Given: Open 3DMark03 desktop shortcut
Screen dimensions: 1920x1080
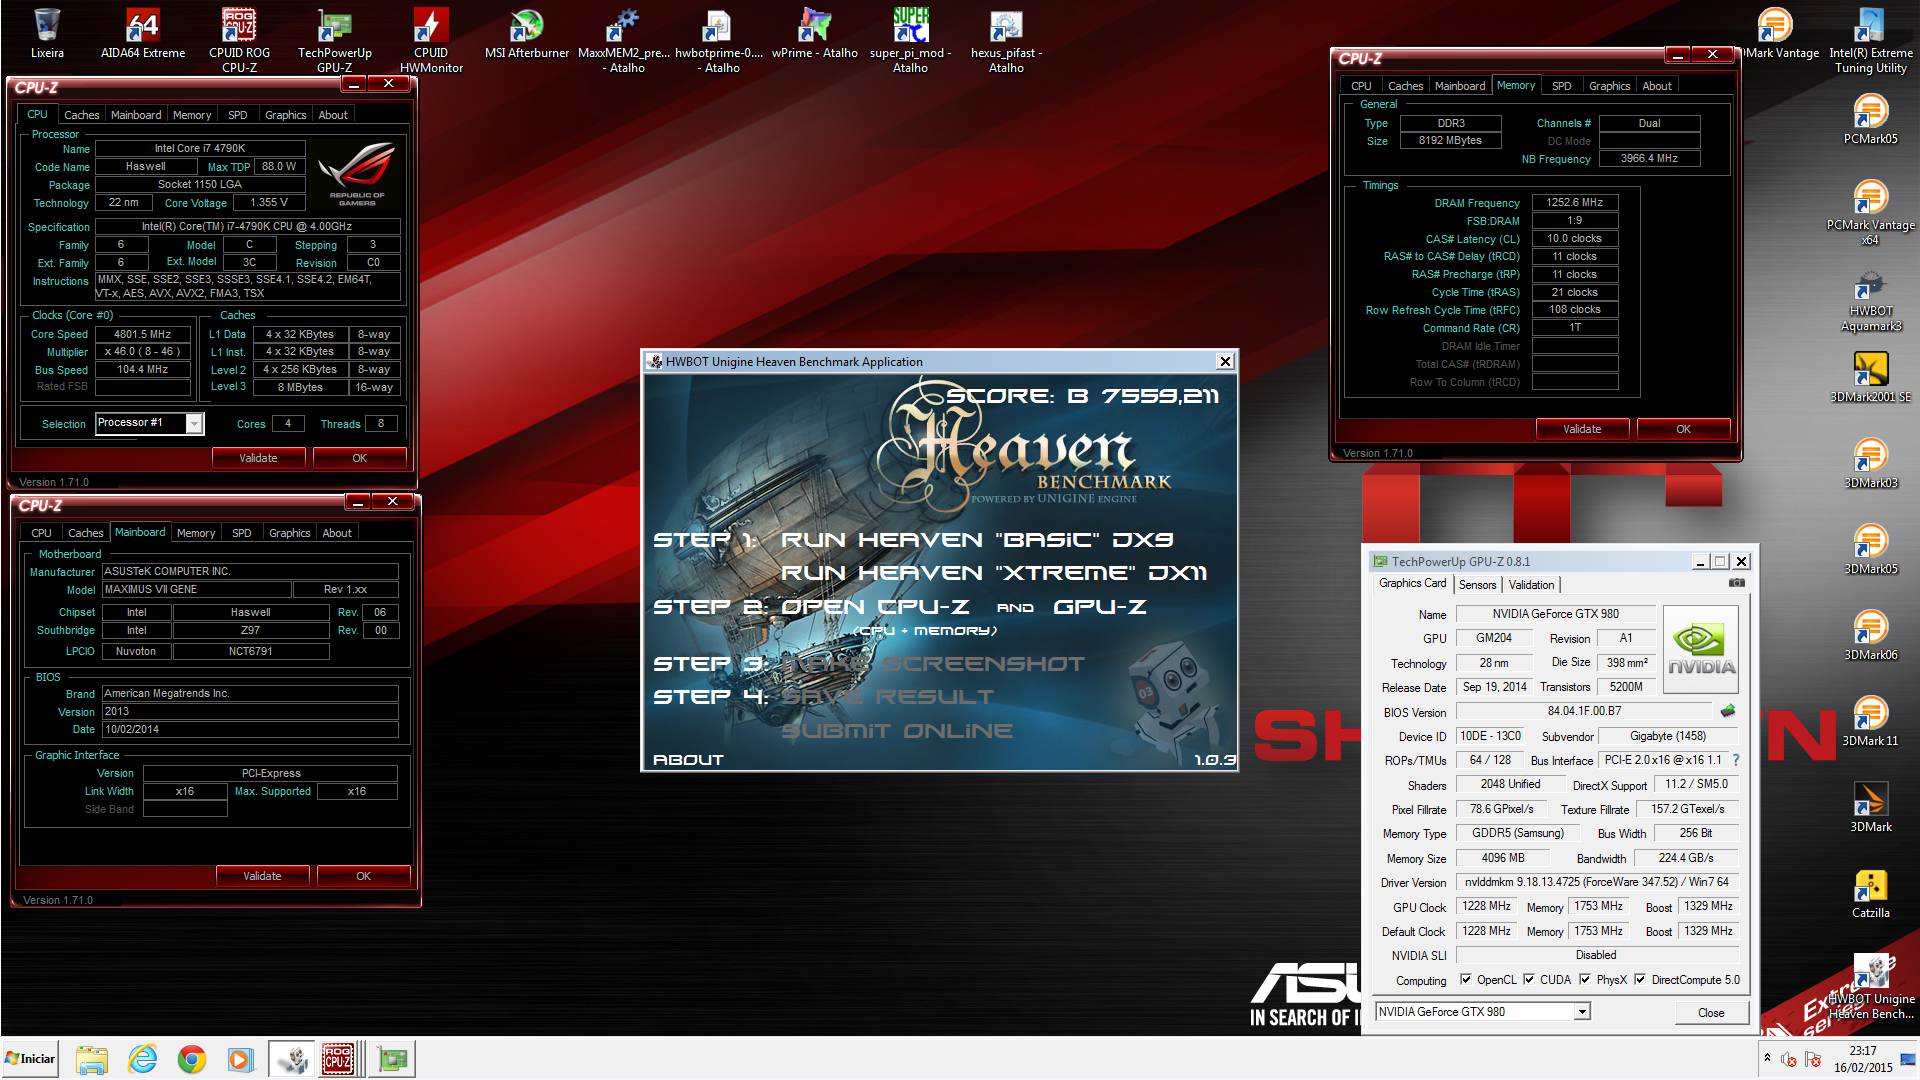Looking at the screenshot, I should [x=1870, y=464].
